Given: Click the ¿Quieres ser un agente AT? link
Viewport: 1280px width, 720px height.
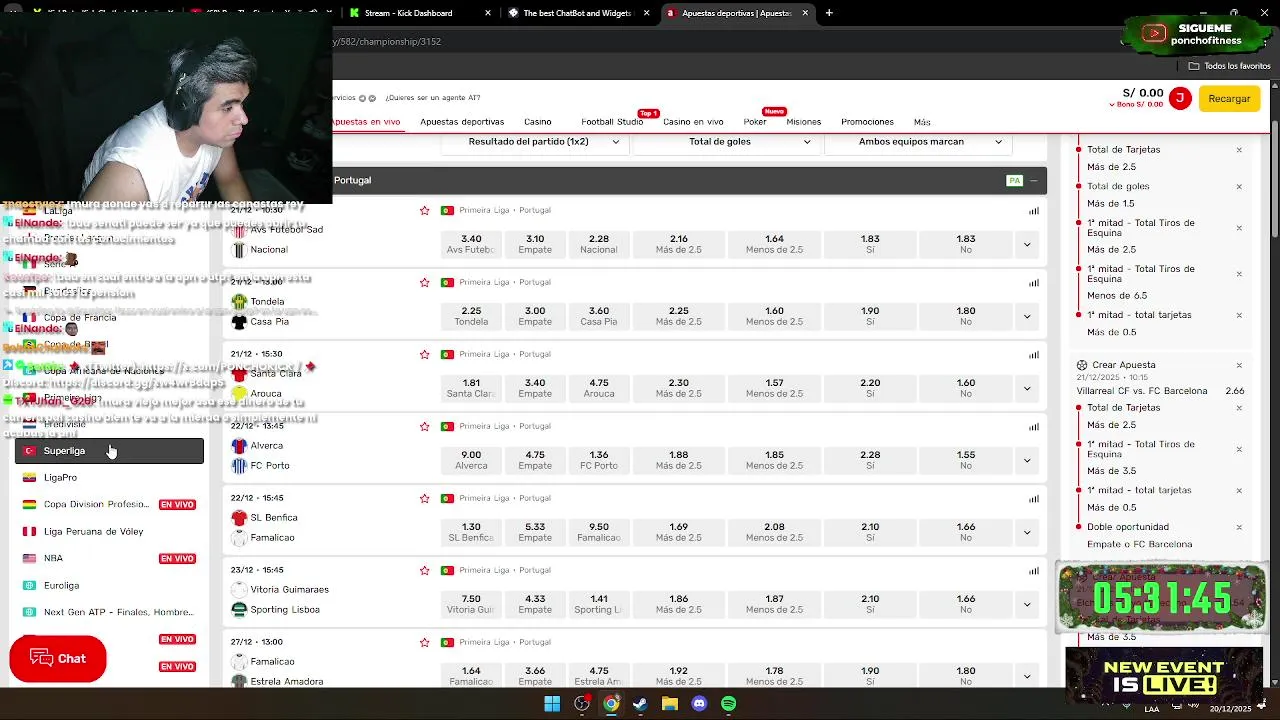Looking at the screenshot, I should (433, 98).
